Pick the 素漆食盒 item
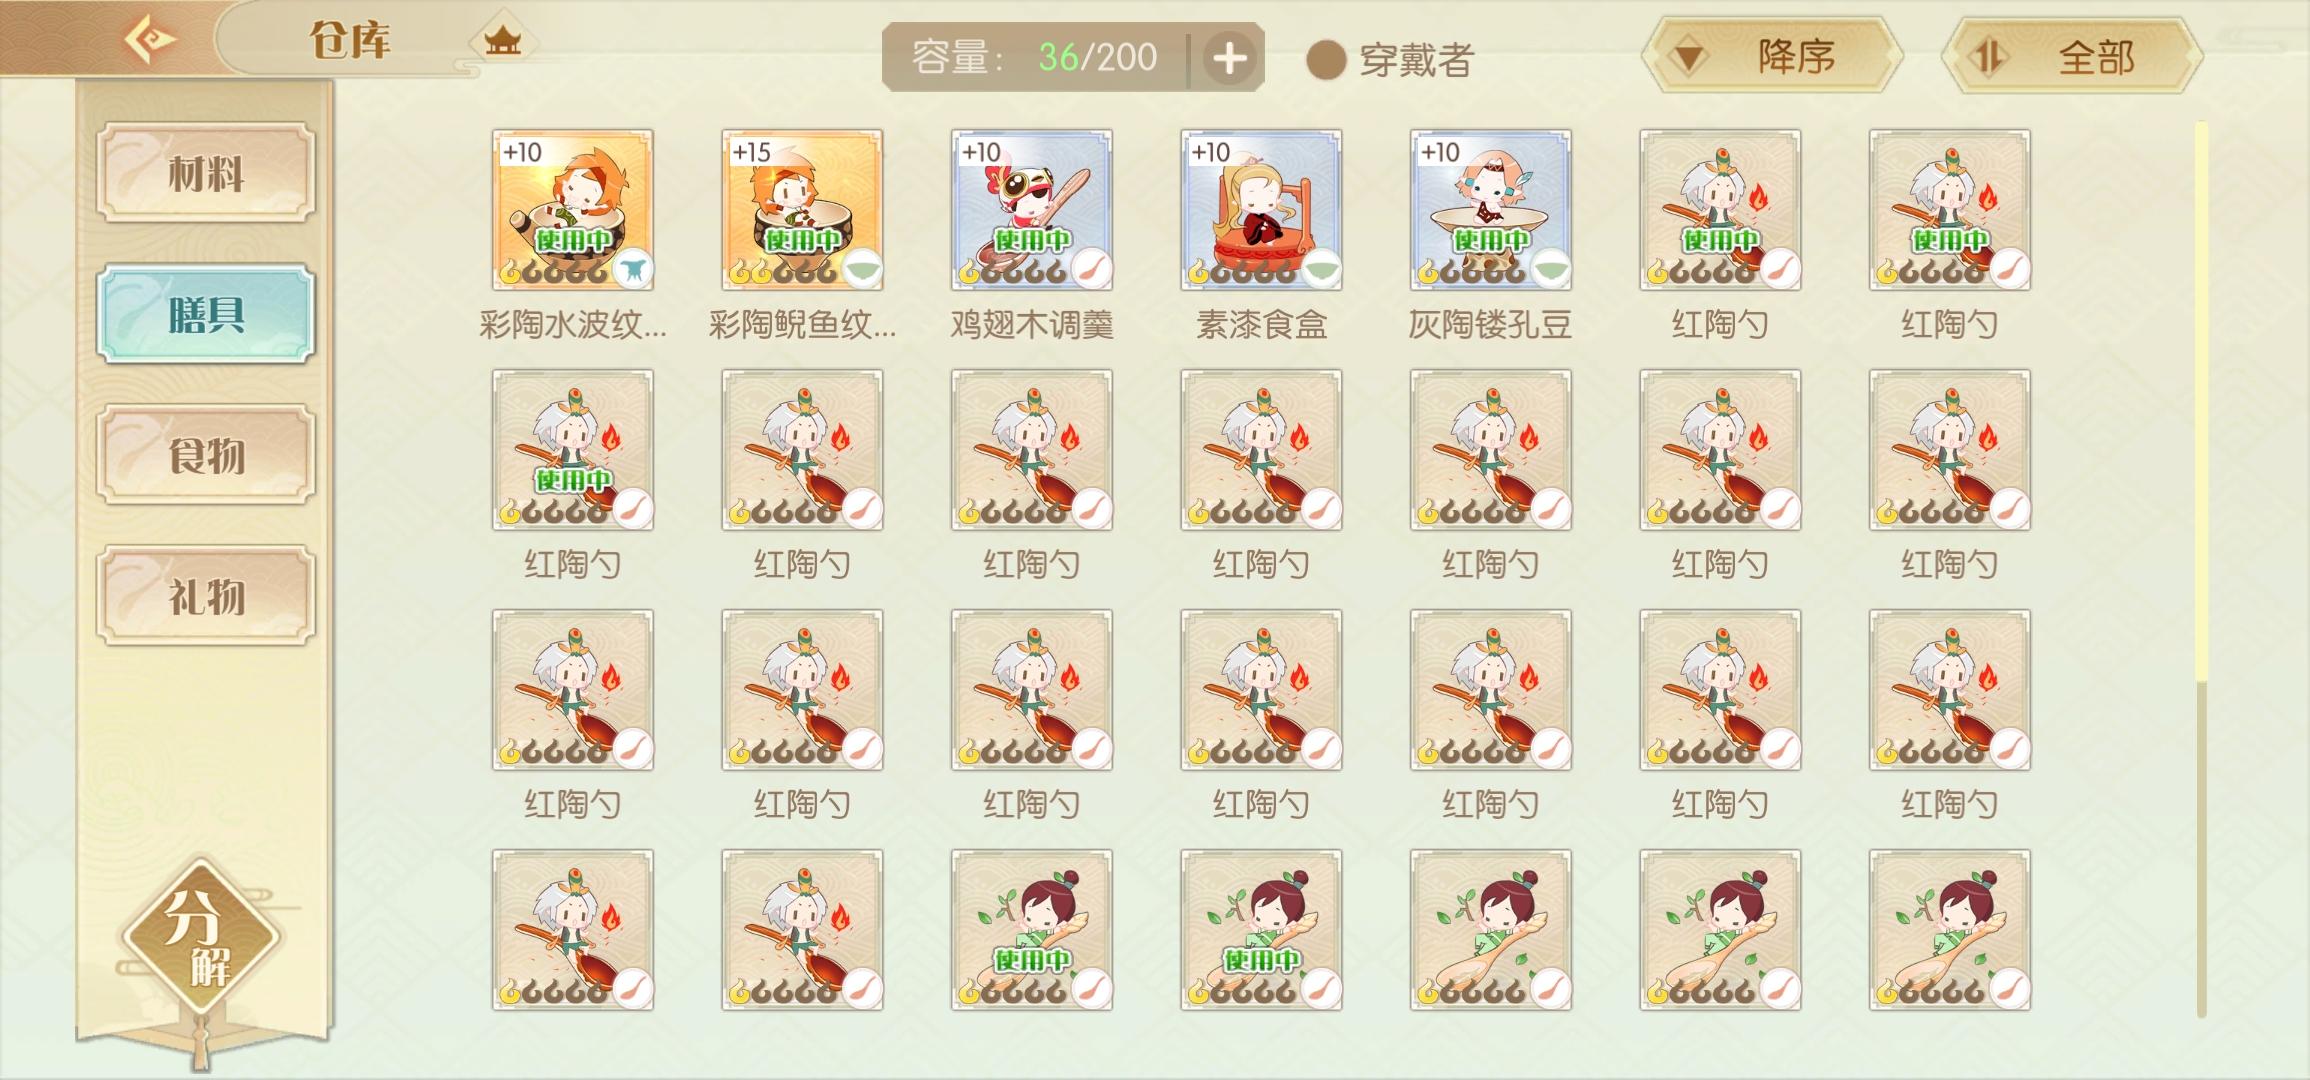Viewport: 2310px width, 1080px height. tap(1261, 210)
